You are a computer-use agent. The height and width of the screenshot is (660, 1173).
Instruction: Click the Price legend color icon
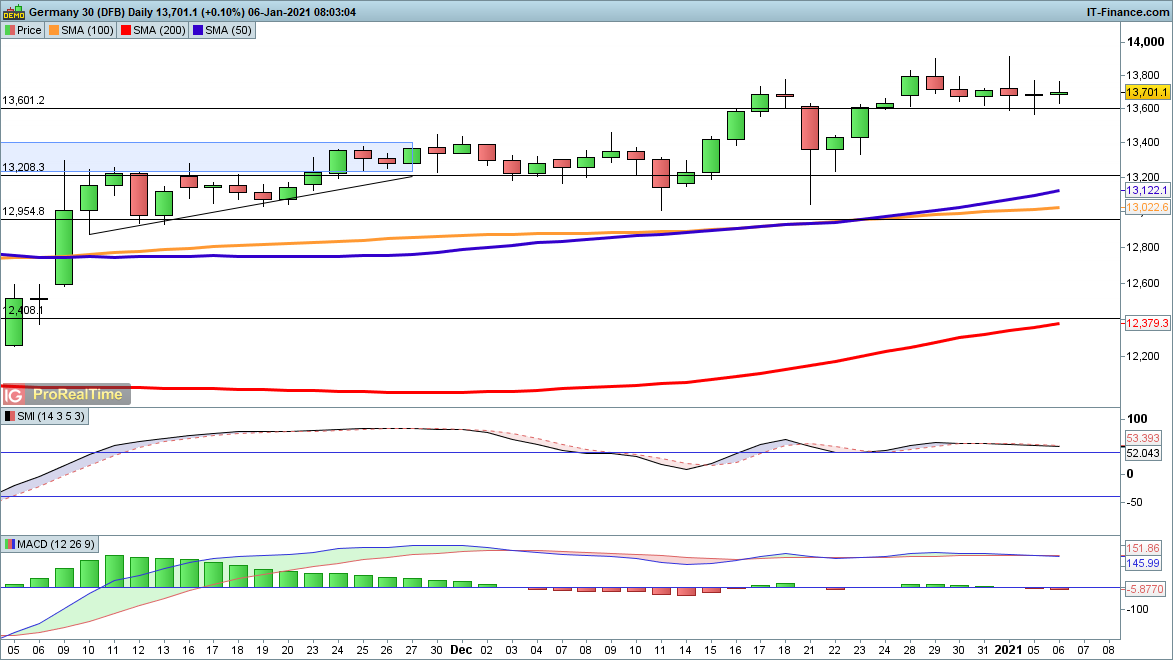pos(9,30)
